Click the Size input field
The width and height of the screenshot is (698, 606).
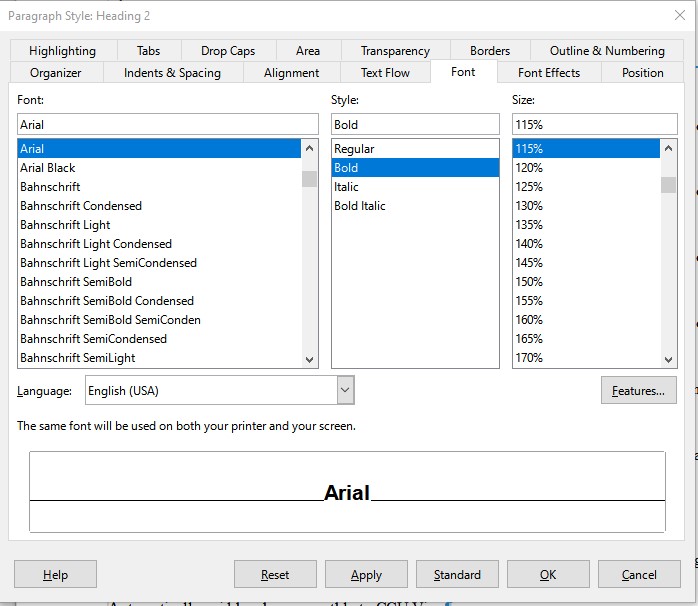[x=594, y=125]
